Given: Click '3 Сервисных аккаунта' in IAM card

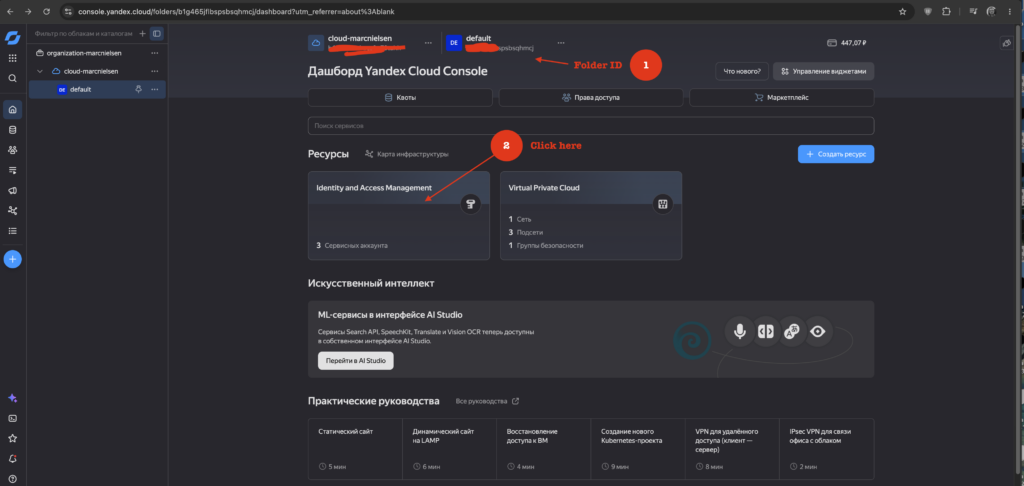Looking at the screenshot, I should coord(352,246).
